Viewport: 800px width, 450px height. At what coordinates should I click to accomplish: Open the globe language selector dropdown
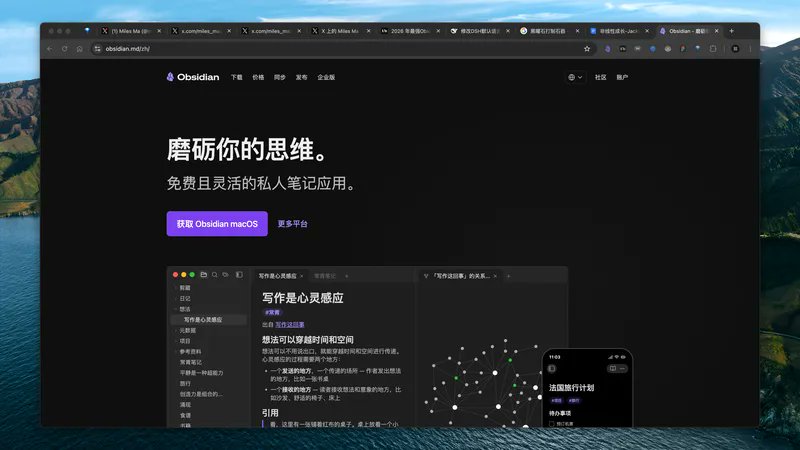575,78
